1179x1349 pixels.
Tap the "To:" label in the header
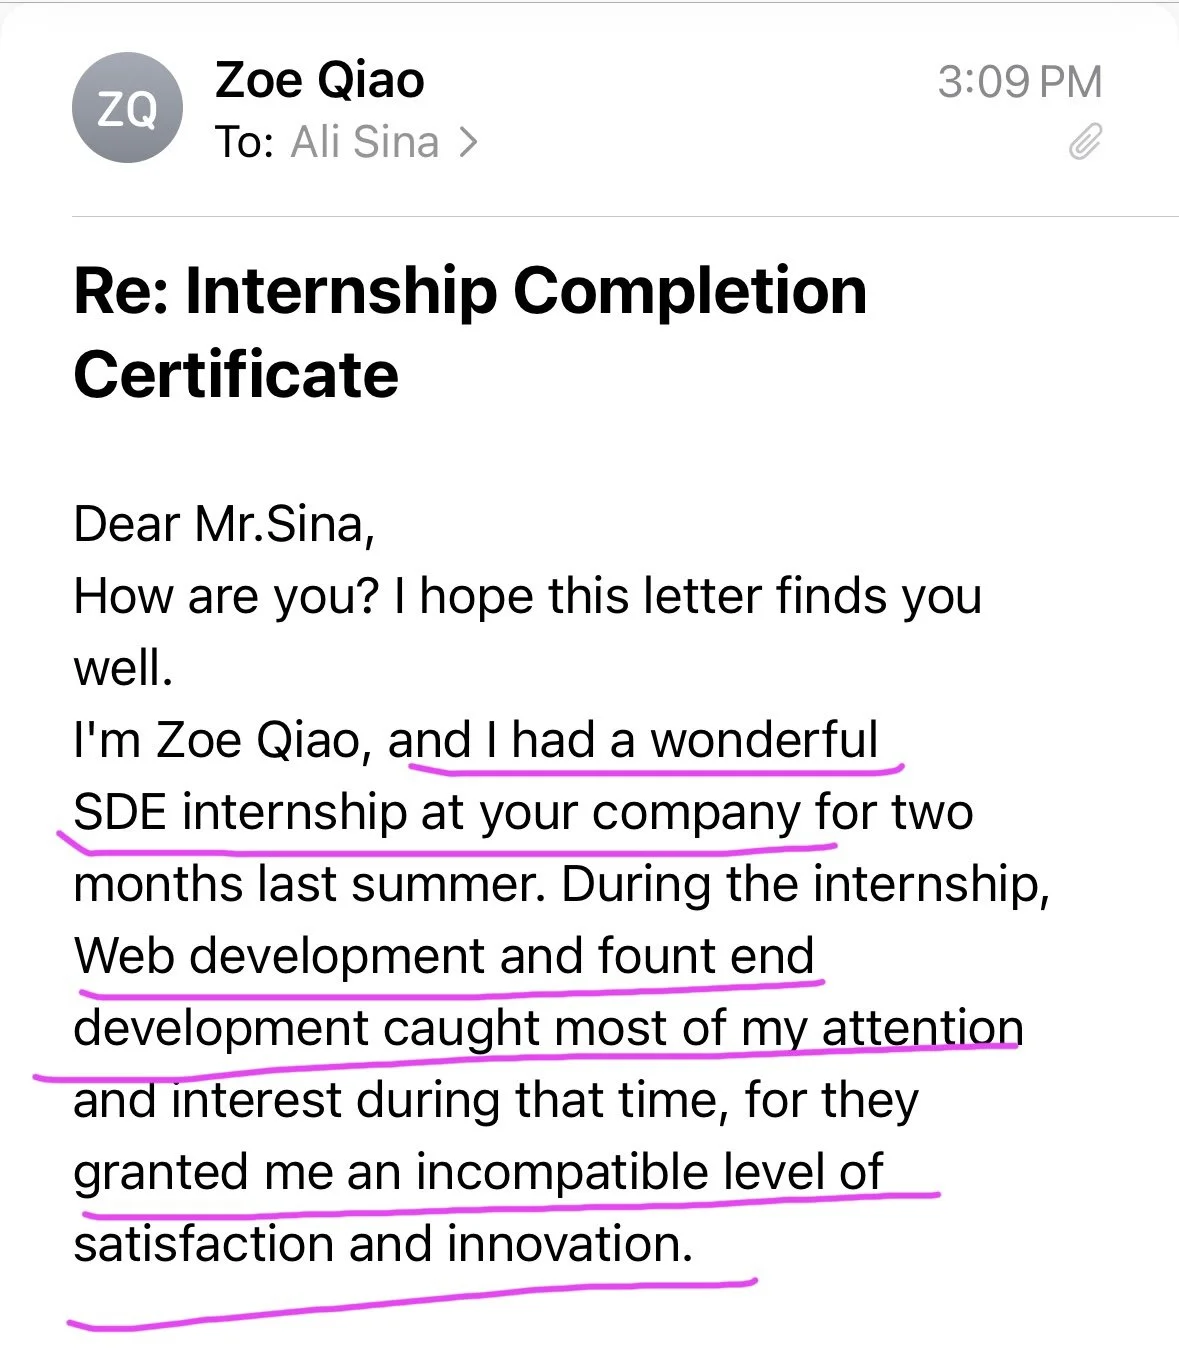point(245,142)
